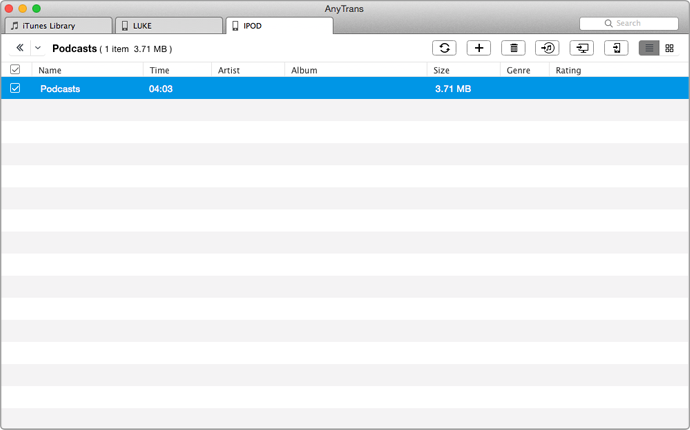
Task: Sort by the Name column header
Action: point(50,70)
